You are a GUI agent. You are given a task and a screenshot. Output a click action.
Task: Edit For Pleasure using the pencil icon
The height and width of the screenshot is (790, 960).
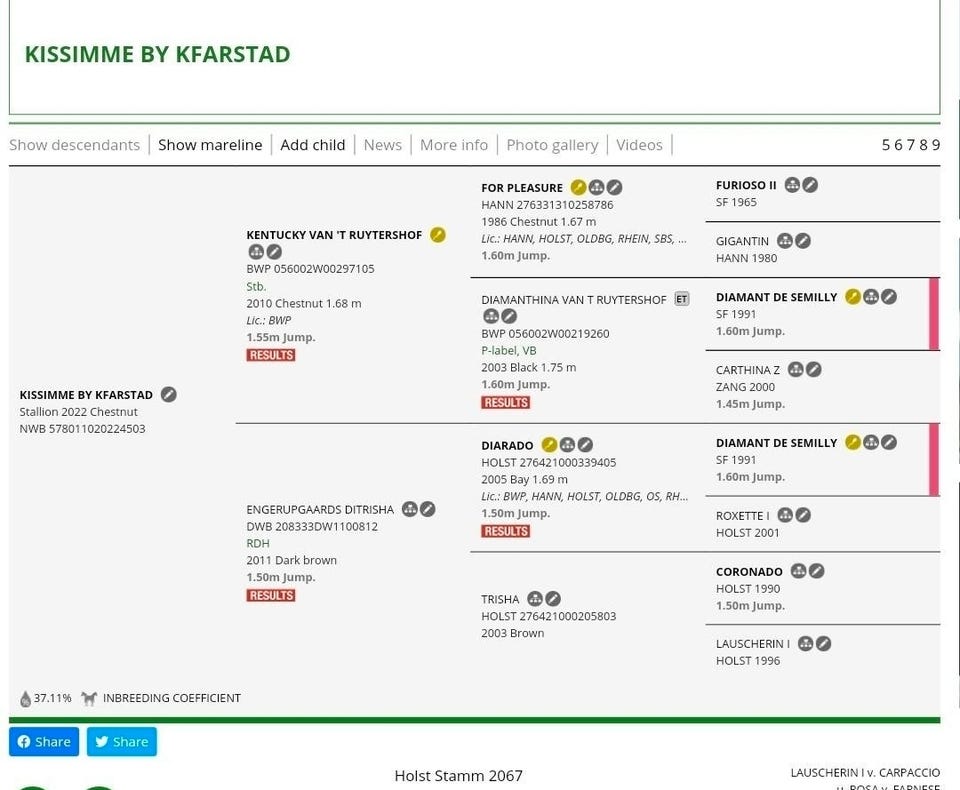(614, 187)
